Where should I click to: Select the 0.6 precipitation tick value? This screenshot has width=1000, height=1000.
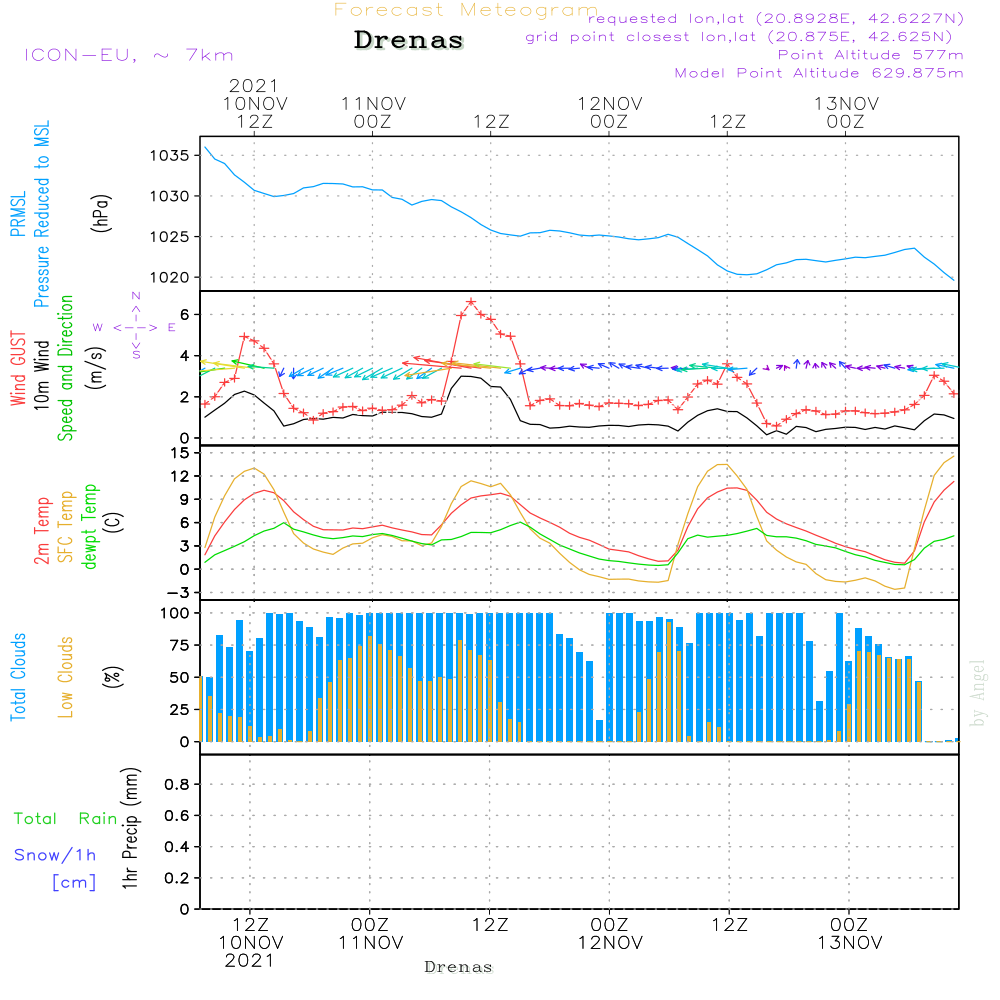coord(177,816)
